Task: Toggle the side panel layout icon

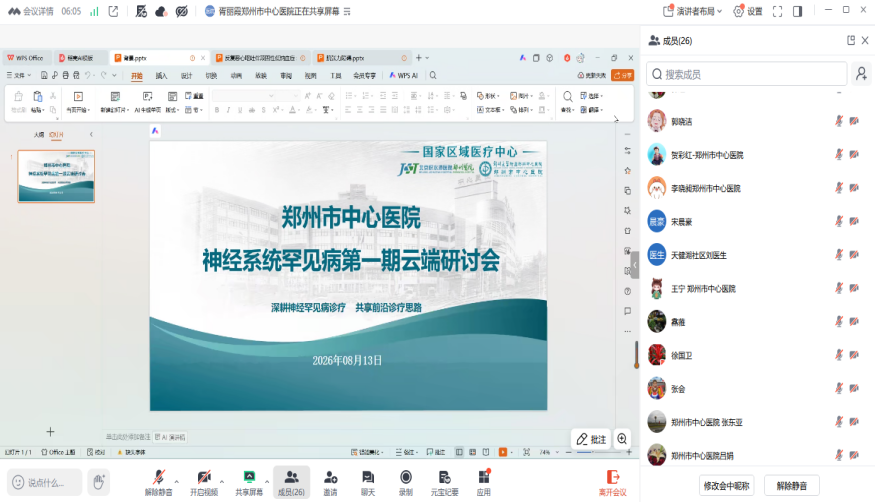Action: pyautogui.click(x=797, y=11)
